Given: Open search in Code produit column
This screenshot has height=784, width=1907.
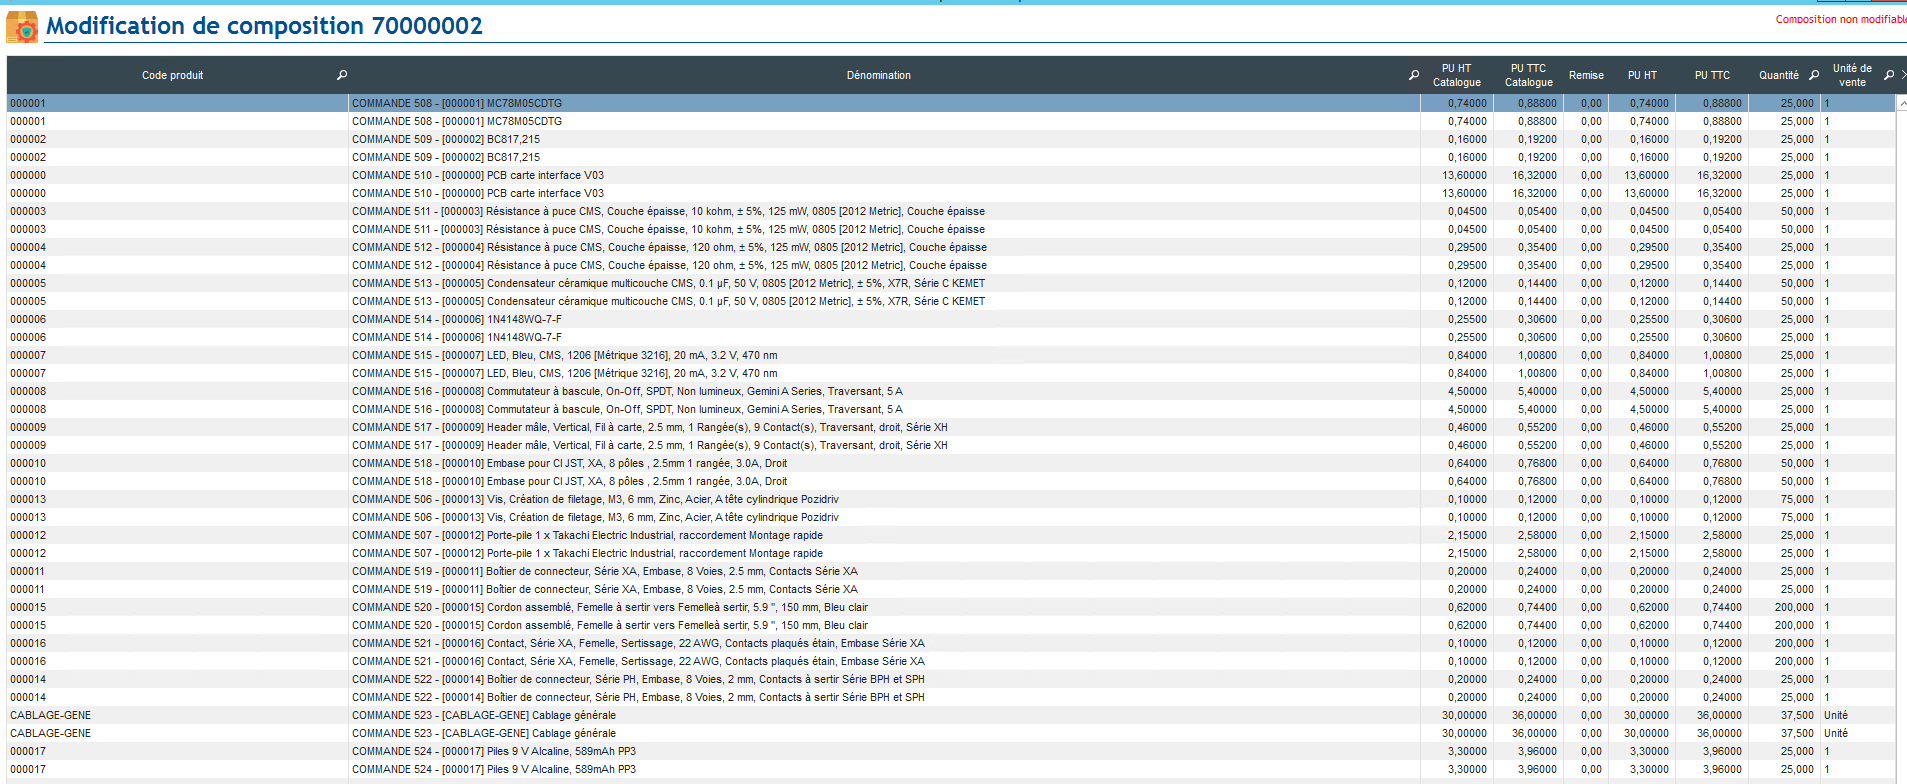Looking at the screenshot, I should (x=342, y=75).
